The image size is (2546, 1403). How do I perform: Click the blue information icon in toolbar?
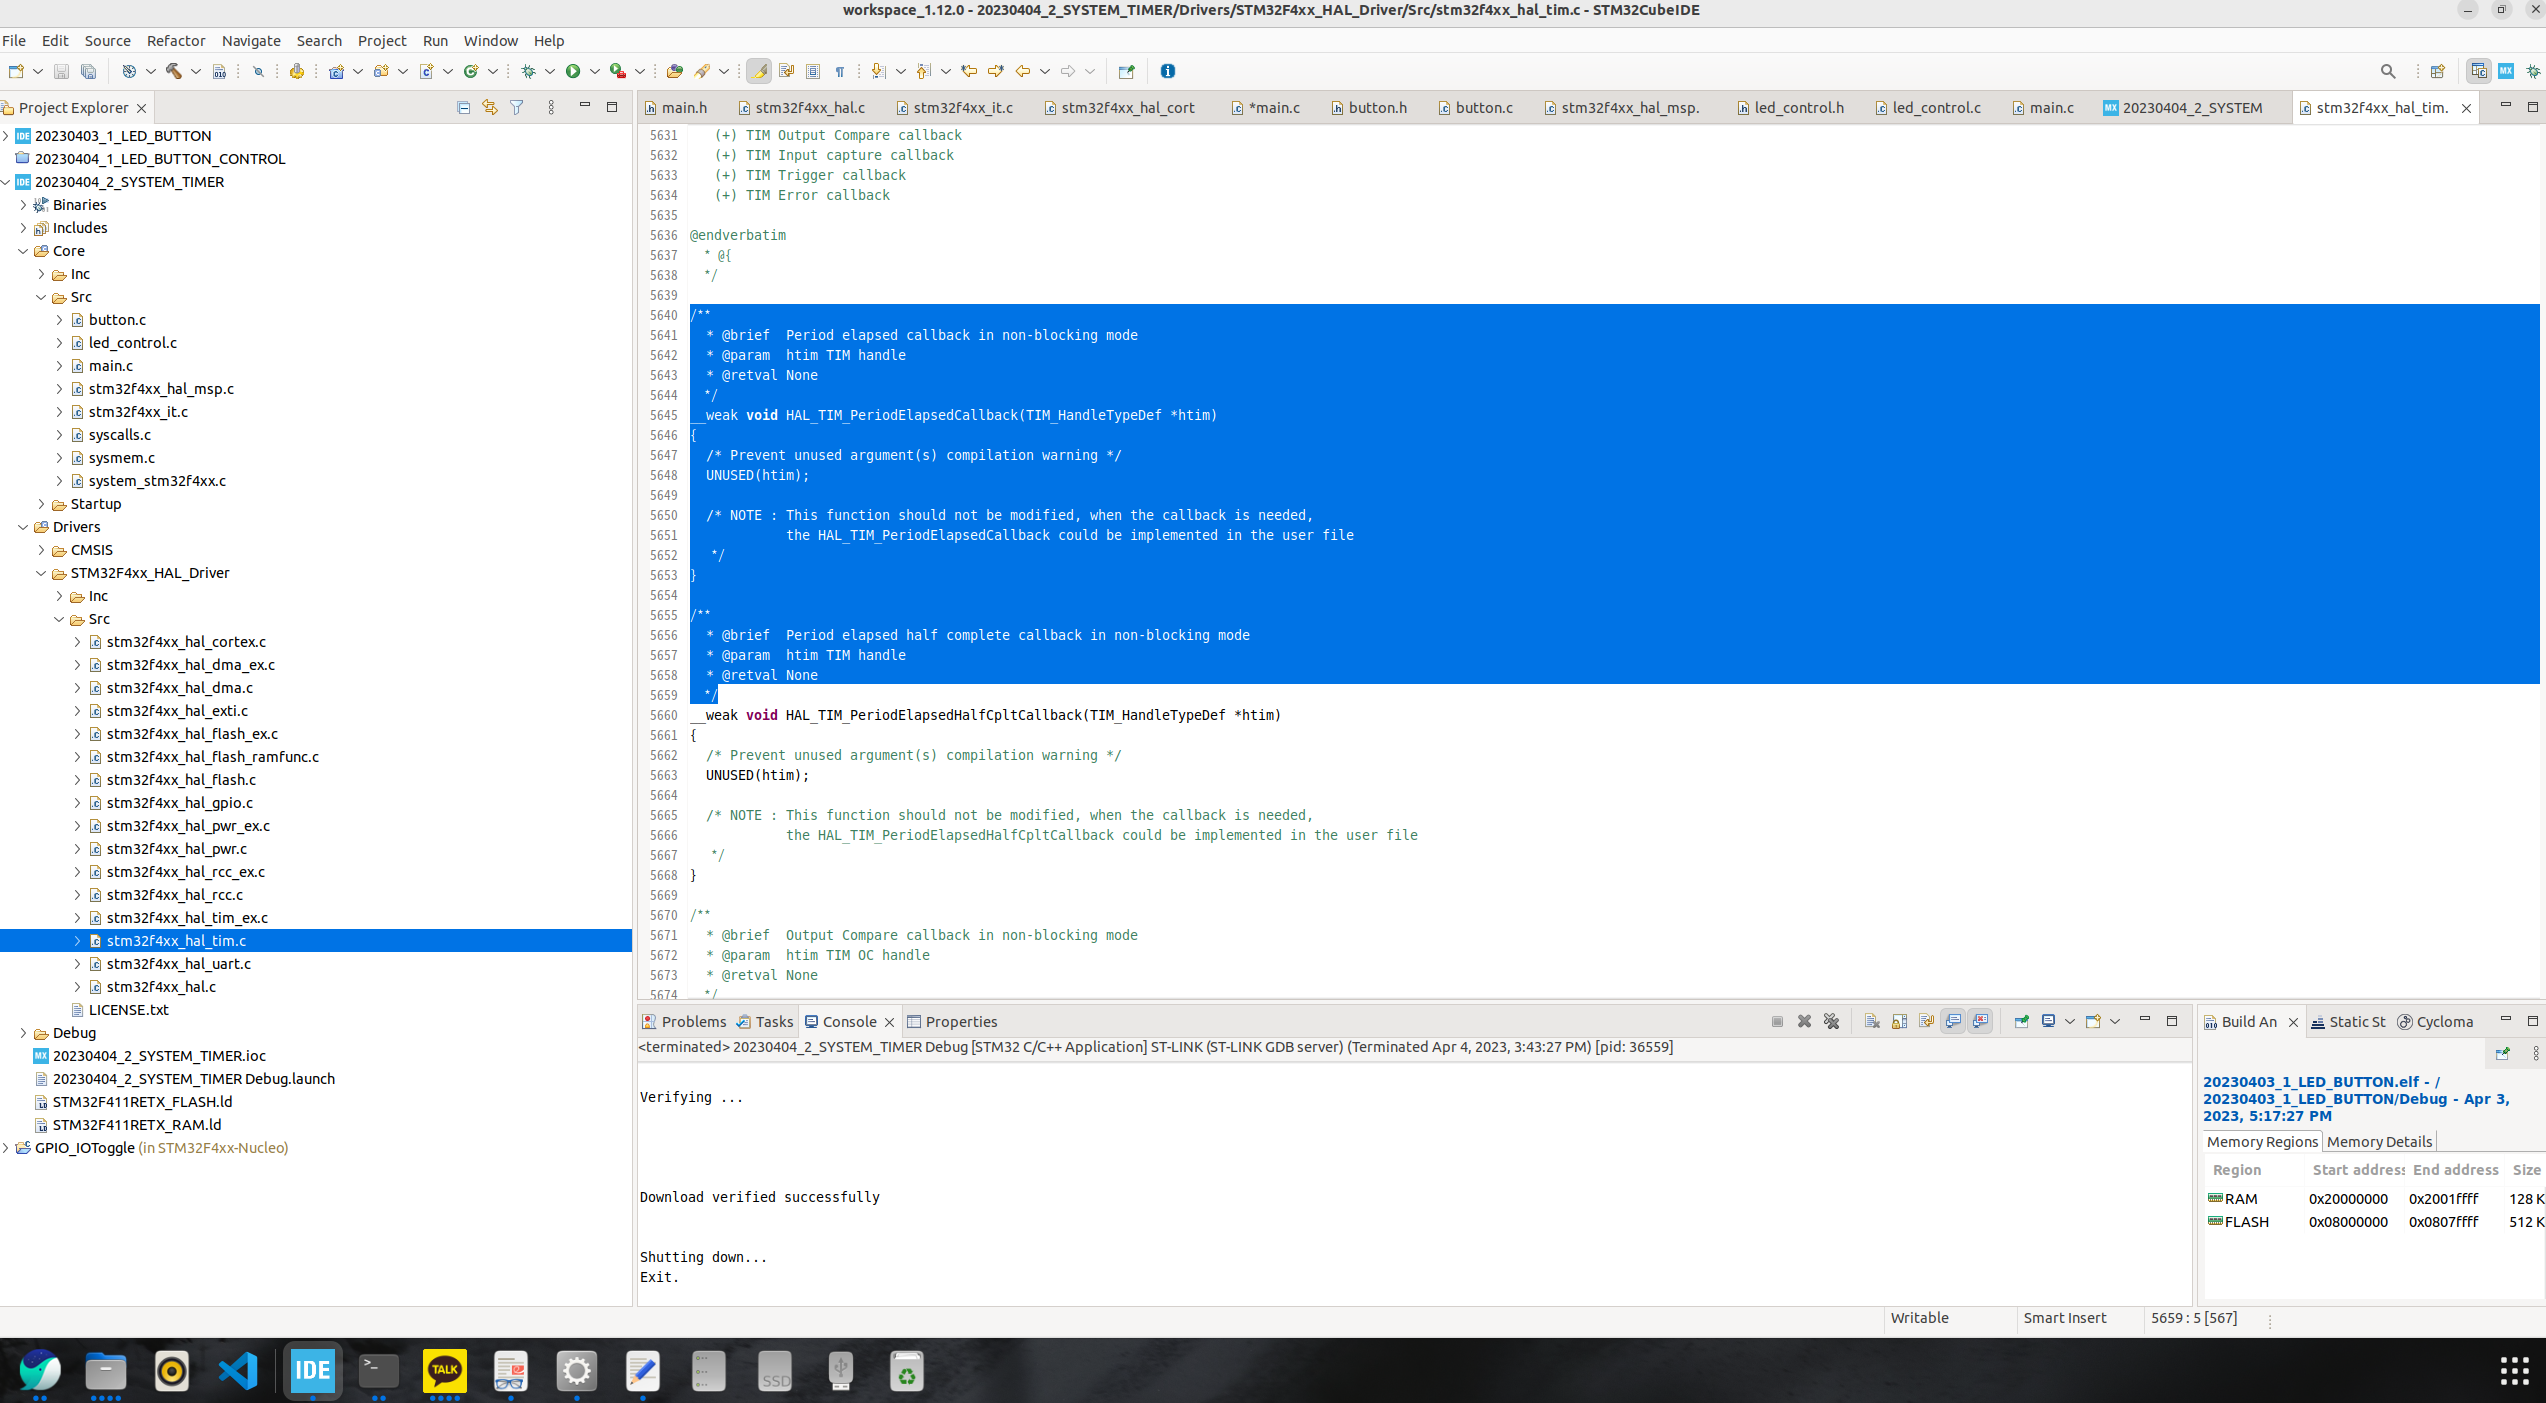1167,71
